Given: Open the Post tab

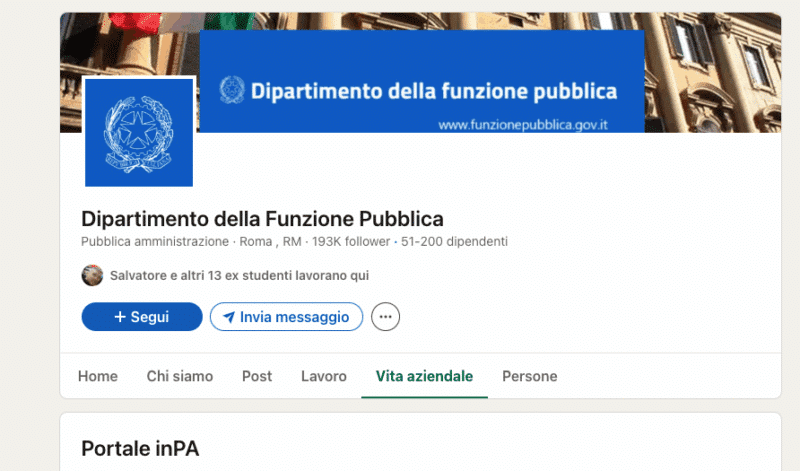Looking at the screenshot, I should [257, 377].
